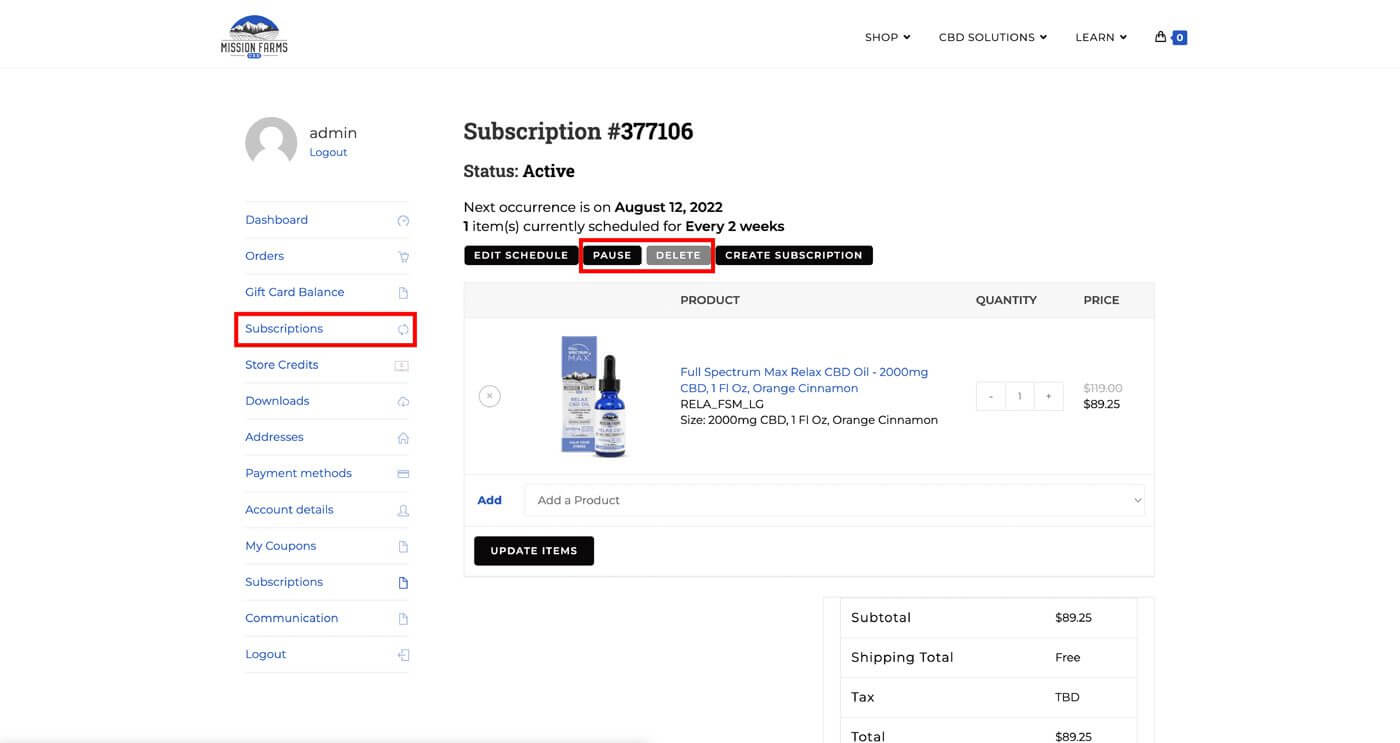
Task: Click the Downloads cloud icon
Action: [403, 402]
